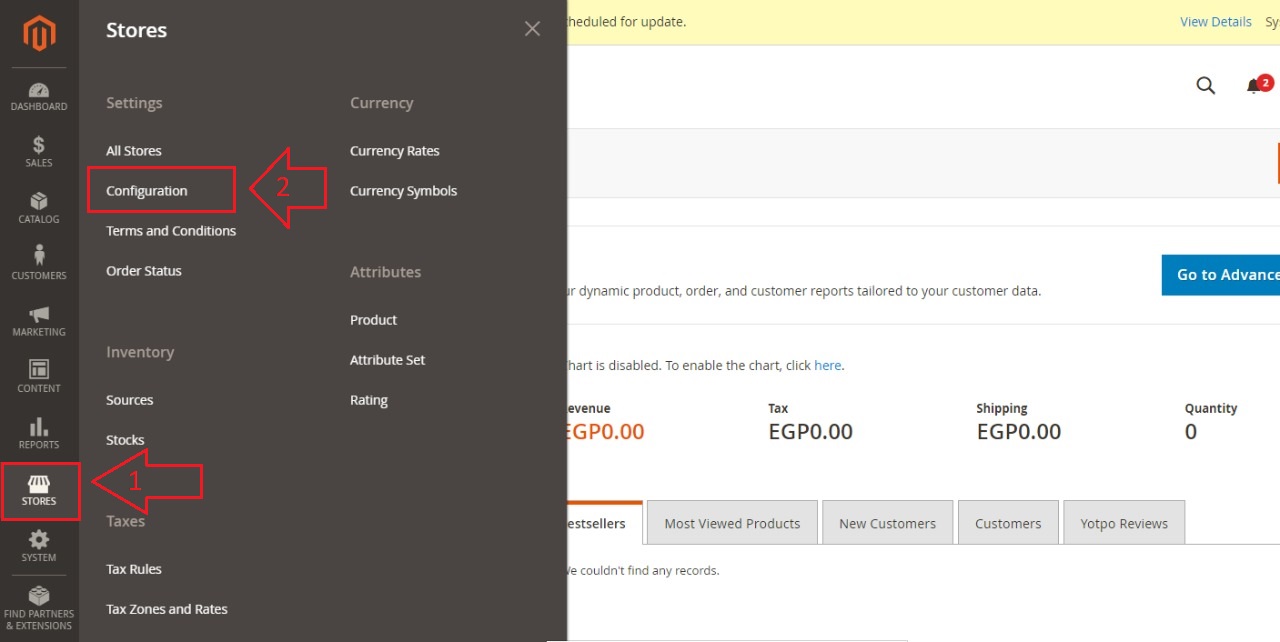The width and height of the screenshot is (1280, 642).
Task: Click the Currency section heading
Action: point(381,103)
